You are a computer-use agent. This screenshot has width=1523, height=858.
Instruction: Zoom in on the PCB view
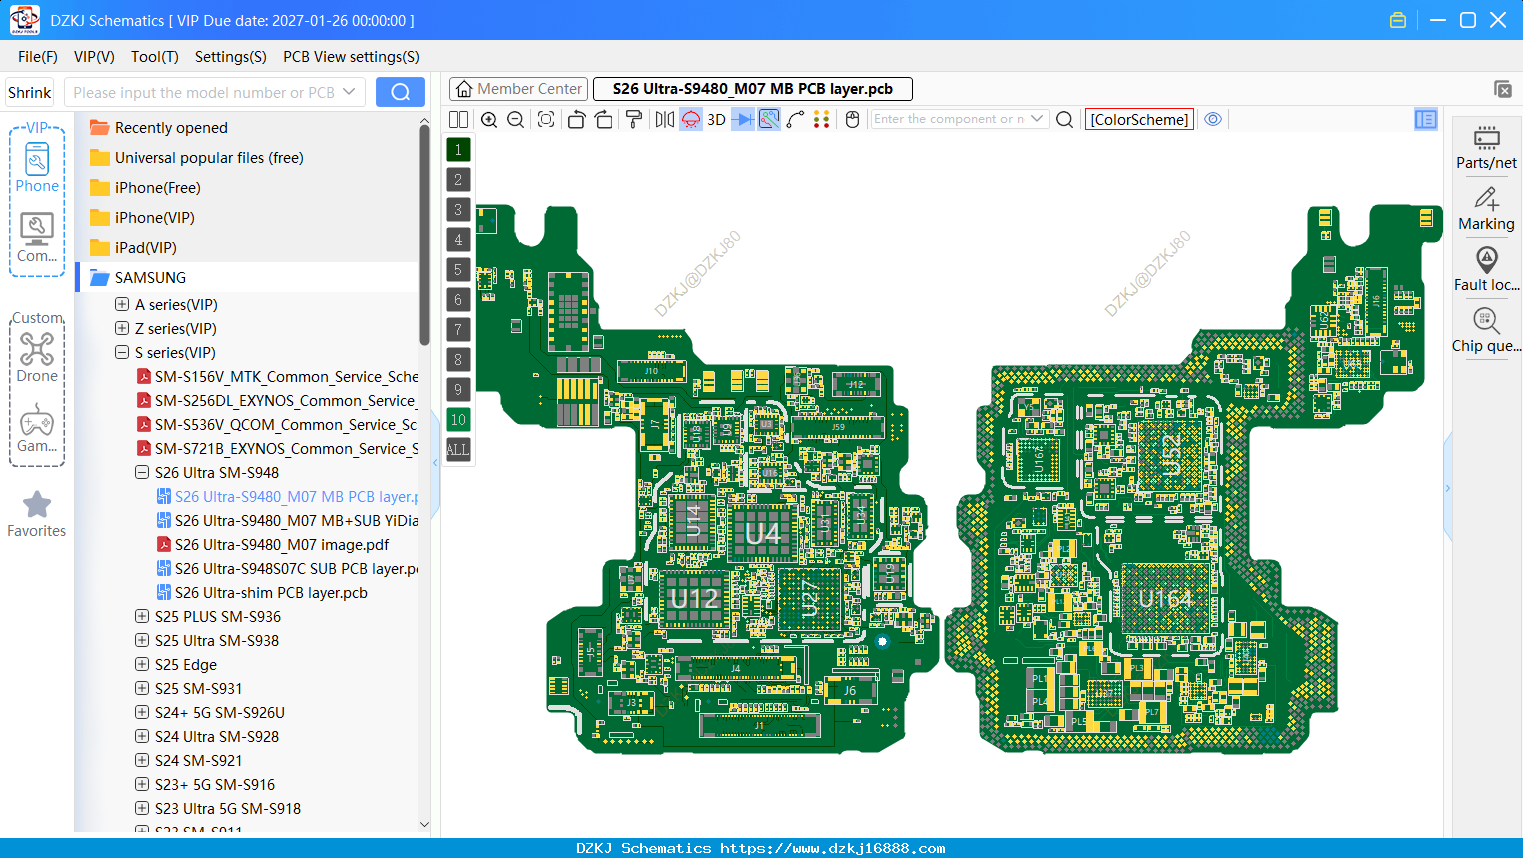[489, 119]
